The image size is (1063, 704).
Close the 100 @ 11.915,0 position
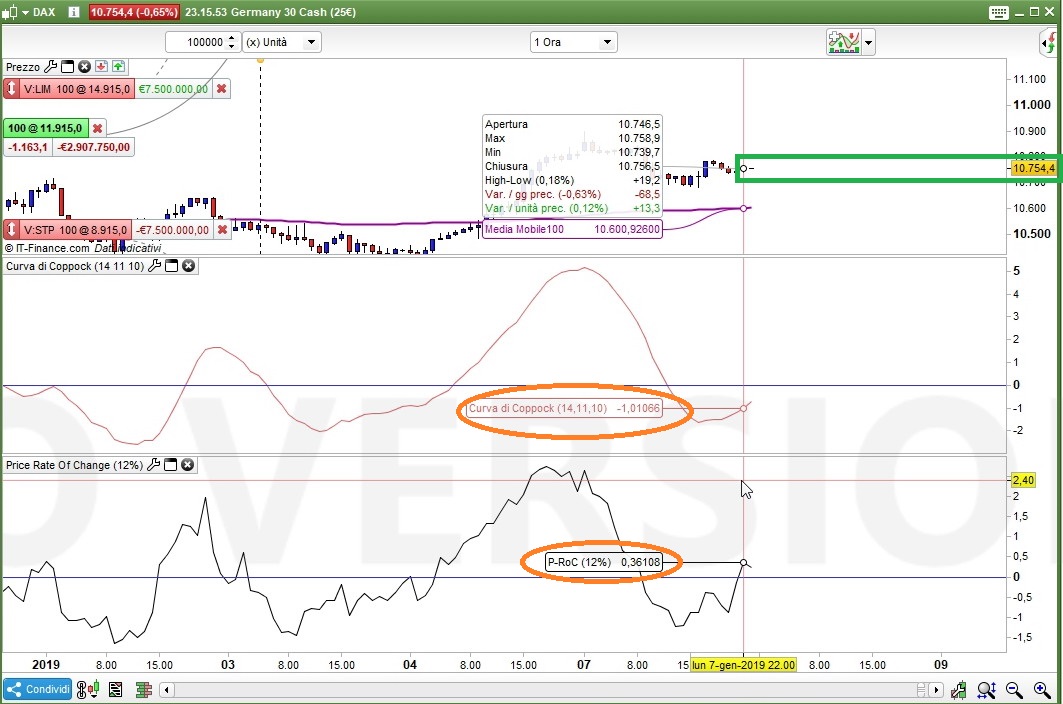click(x=98, y=128)
